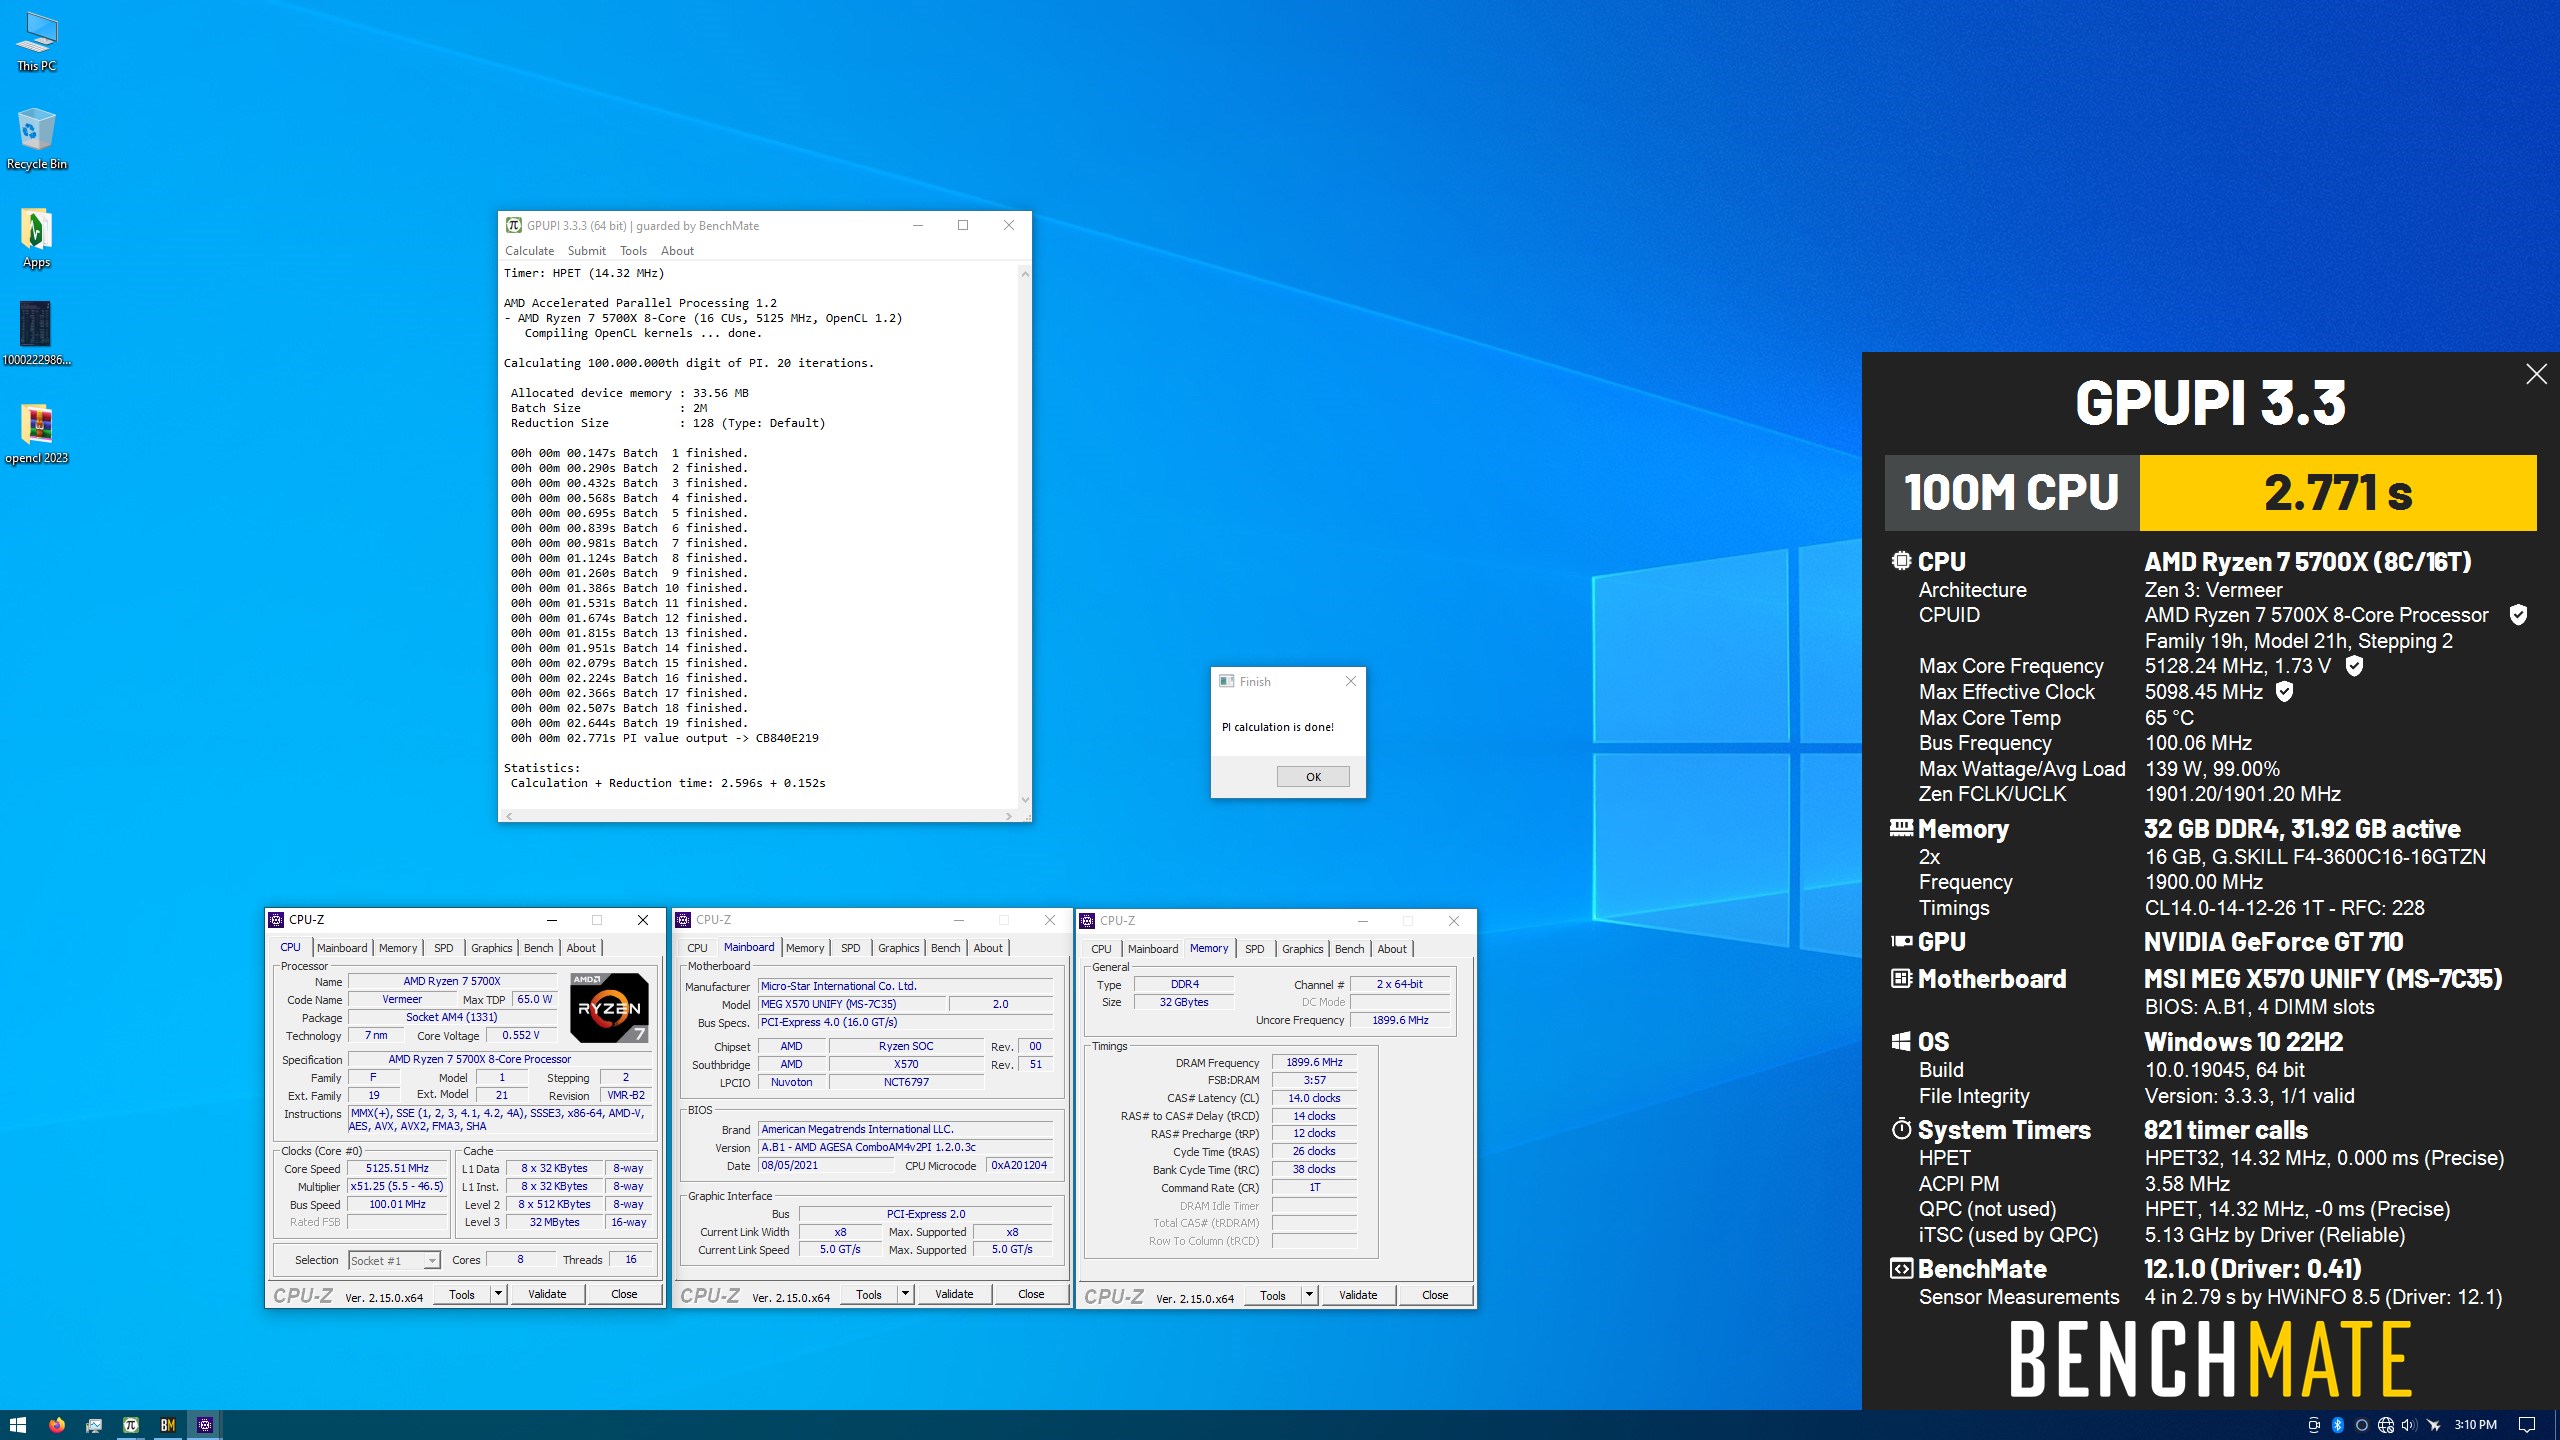Screen dimensions: 2560x1440
Task: Click the 821 timer calls heading
Action: click(2225, 1130)
